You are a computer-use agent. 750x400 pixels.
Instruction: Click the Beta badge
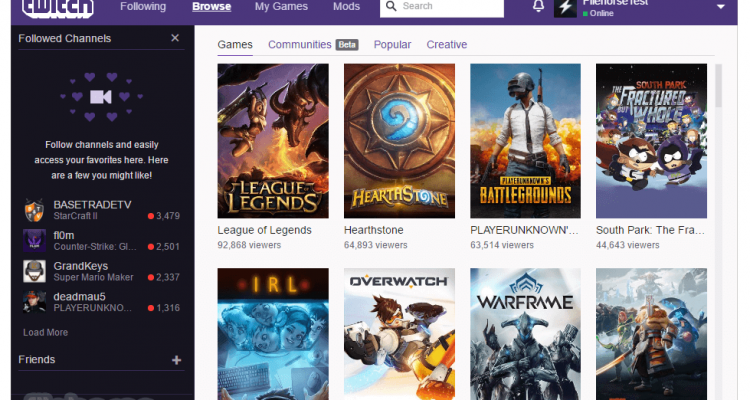pyautogui.click(x=347, y=44)
